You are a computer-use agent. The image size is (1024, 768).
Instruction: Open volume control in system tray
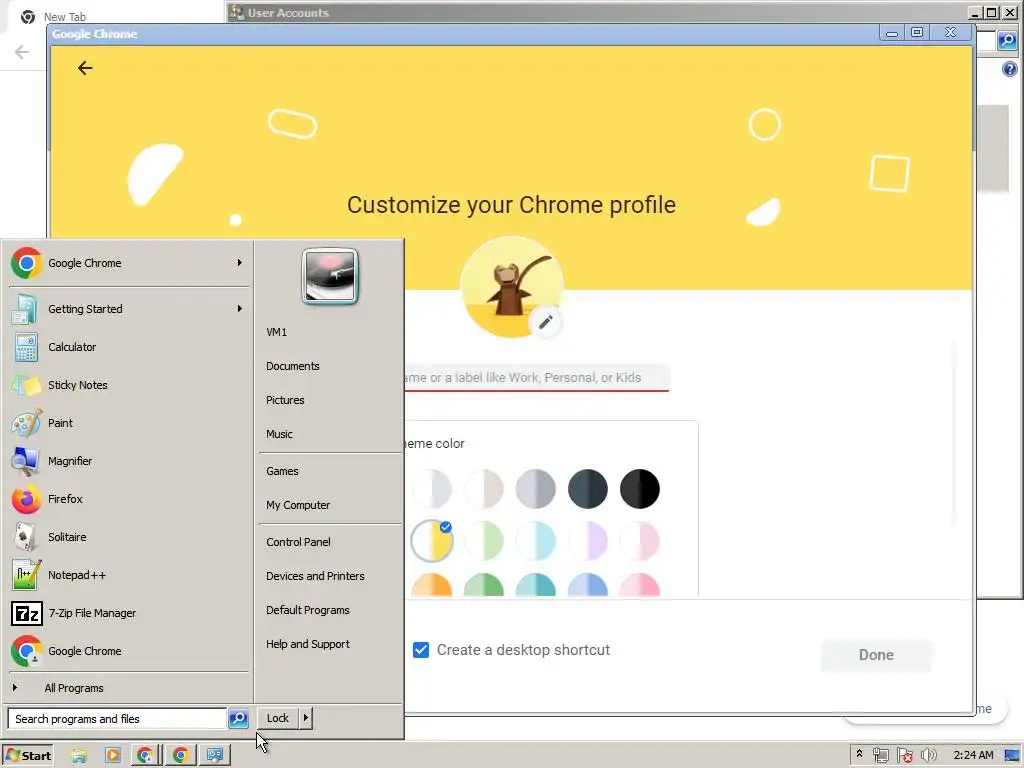928,755
